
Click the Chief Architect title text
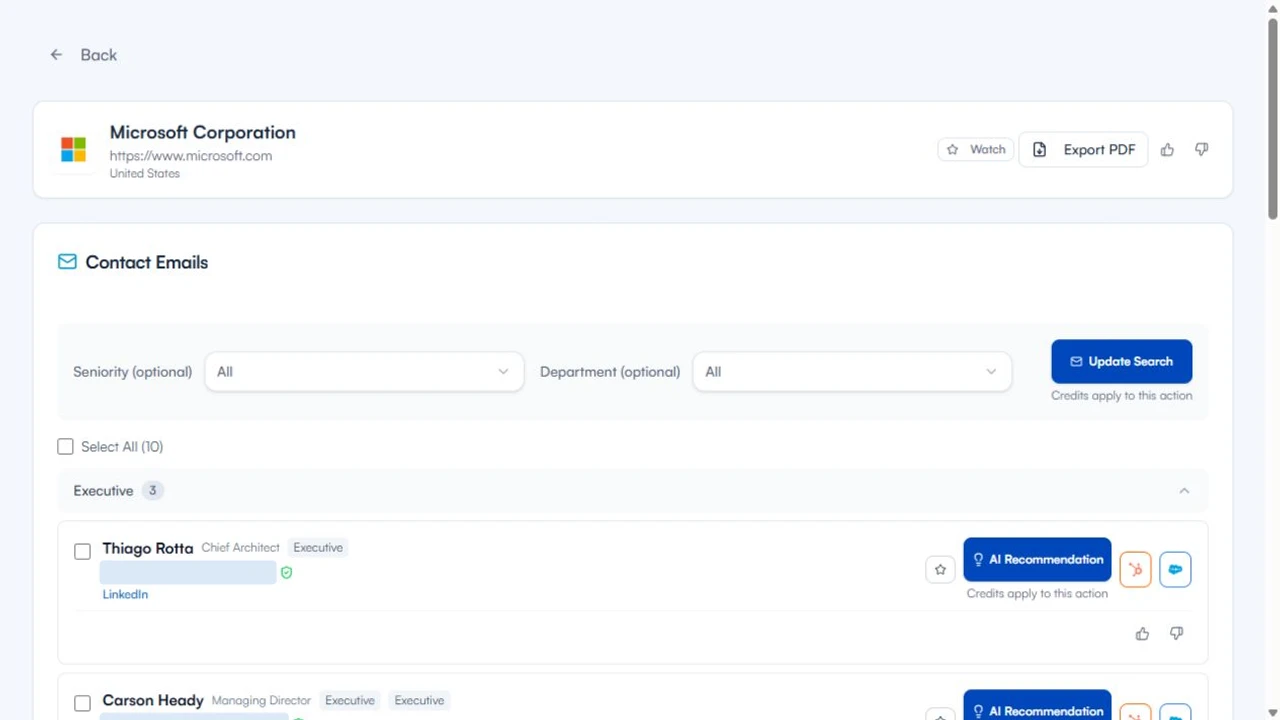pos(240,548)
